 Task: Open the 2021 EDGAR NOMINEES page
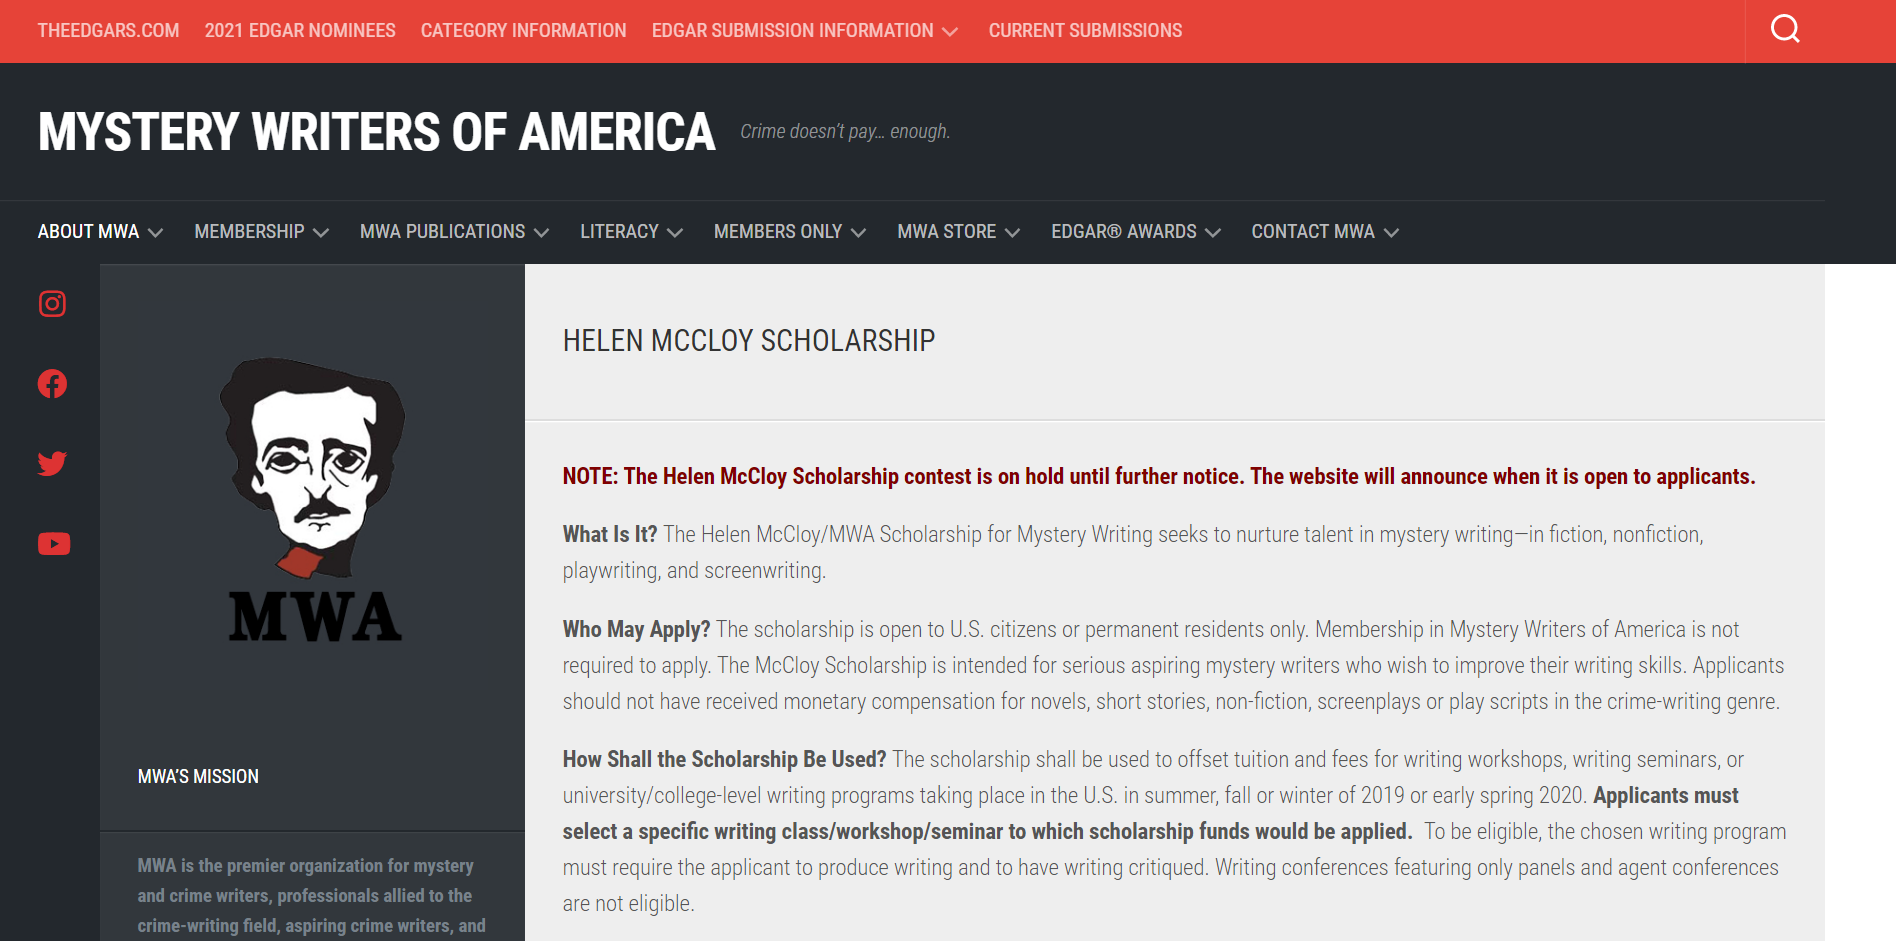pyautogui.click(x=299, y=30)
